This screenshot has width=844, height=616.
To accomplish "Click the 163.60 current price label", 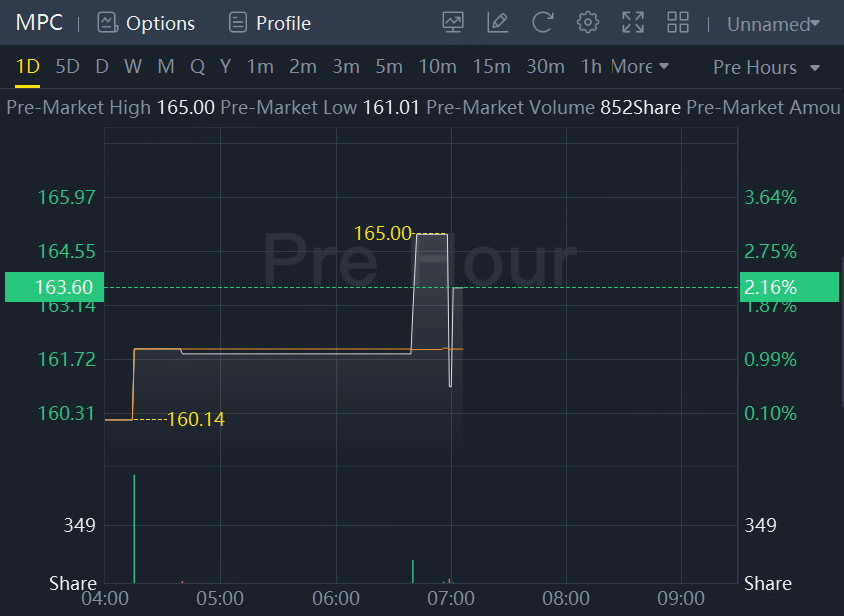I will coord(63,287).
